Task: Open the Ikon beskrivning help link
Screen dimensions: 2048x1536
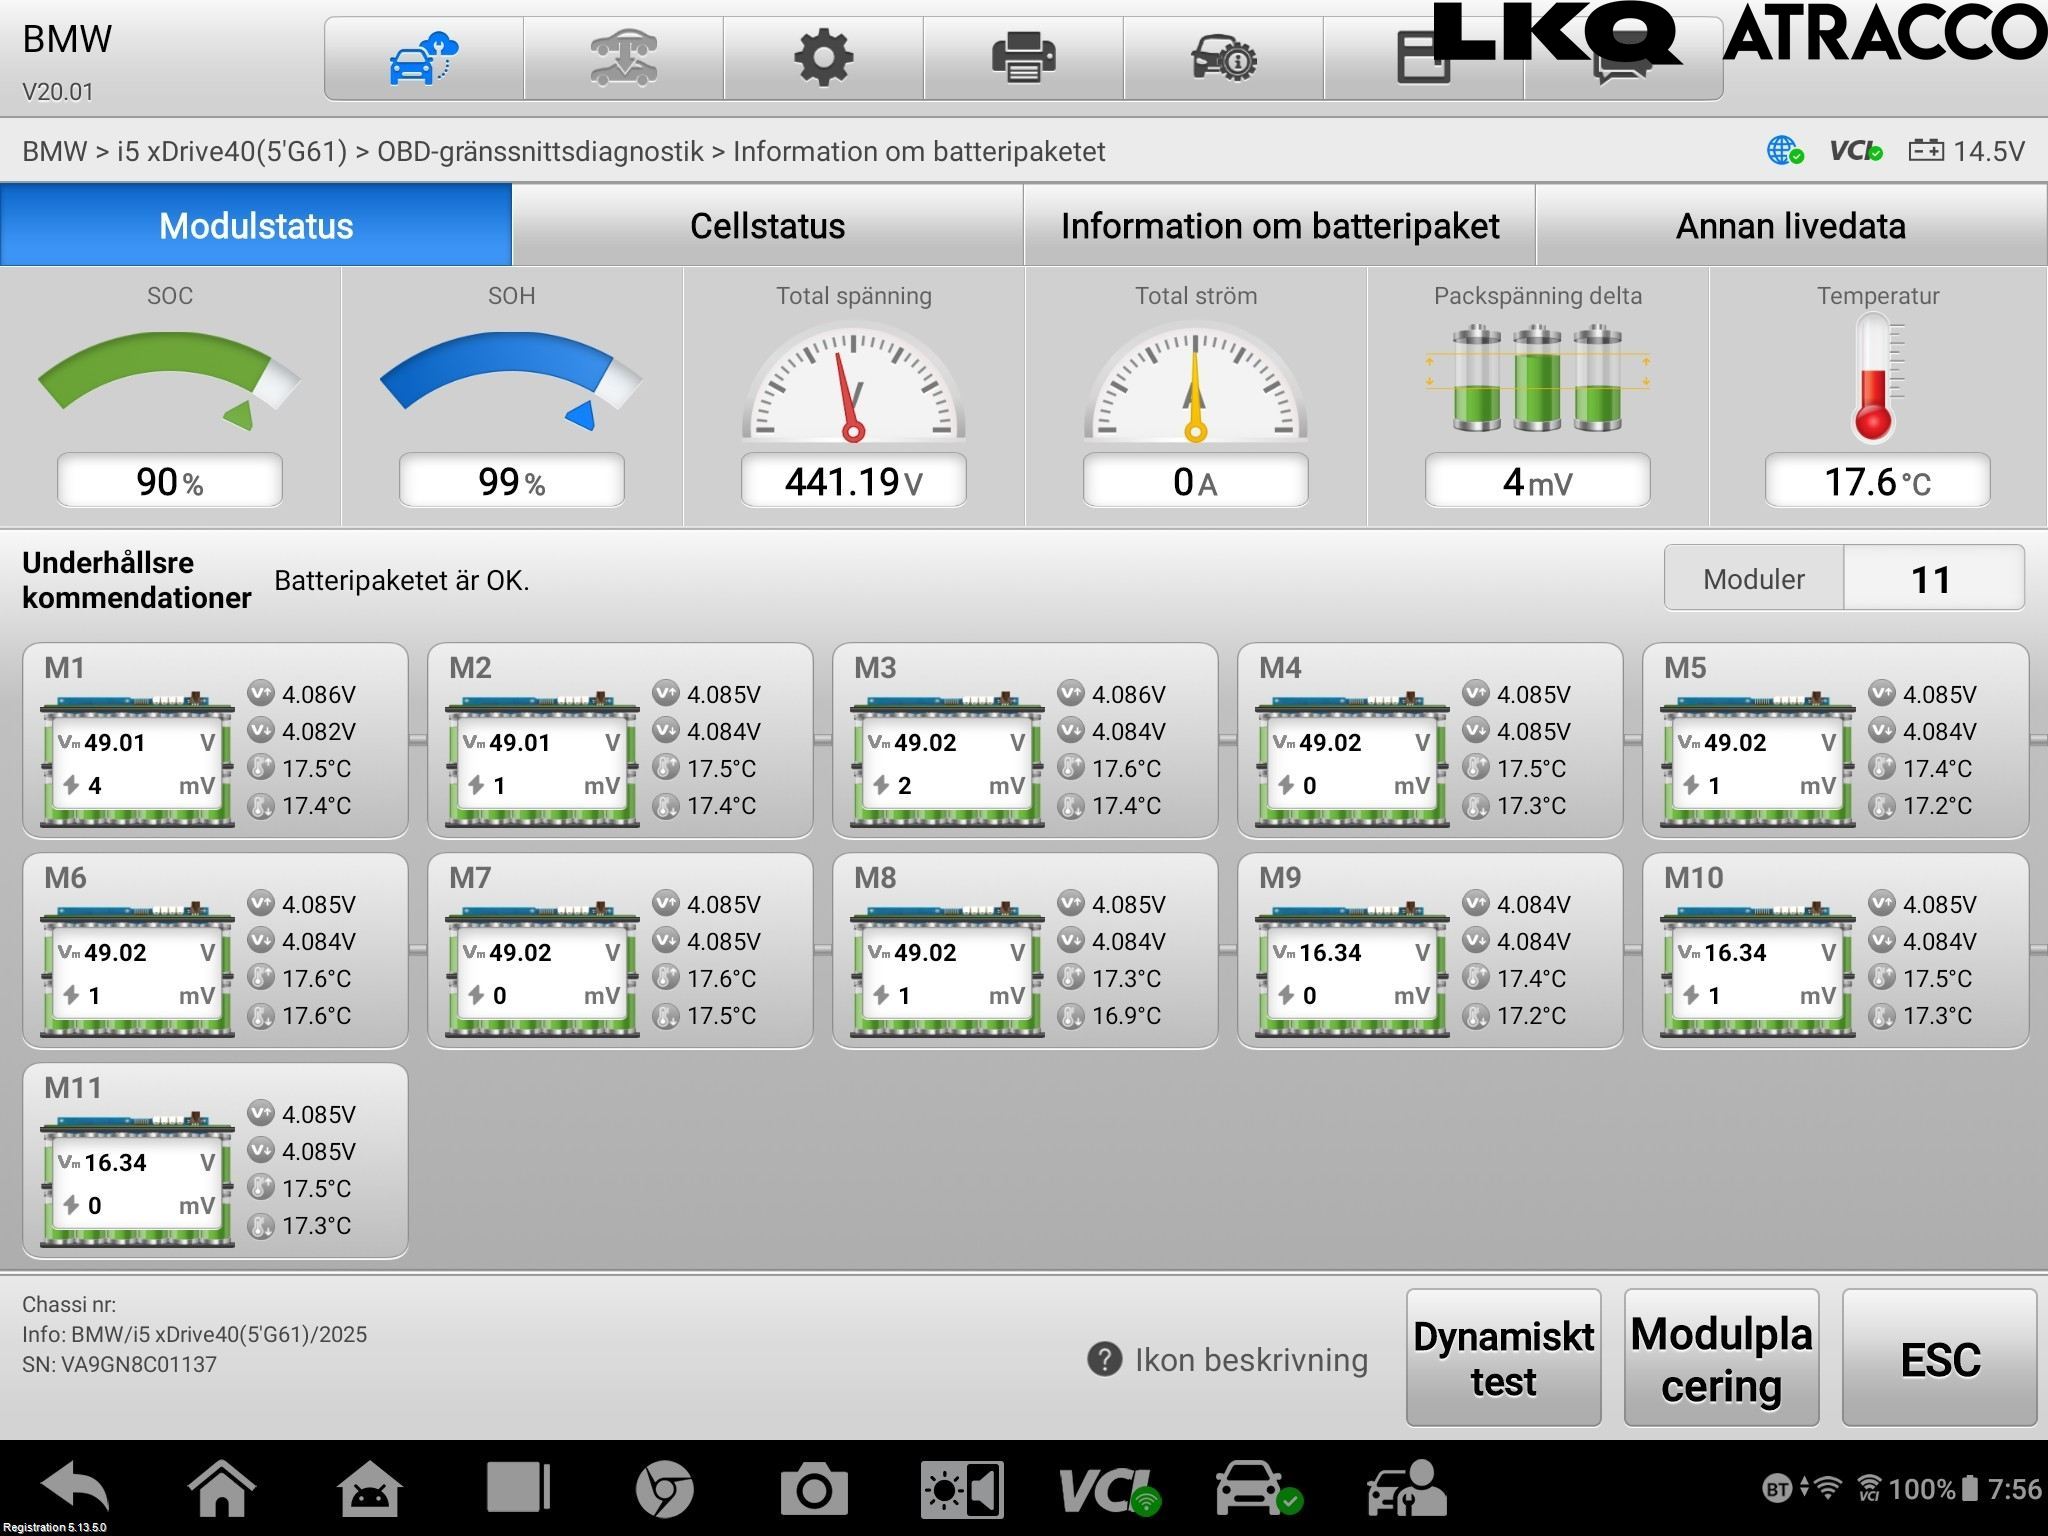Action: (1228, 1359)
